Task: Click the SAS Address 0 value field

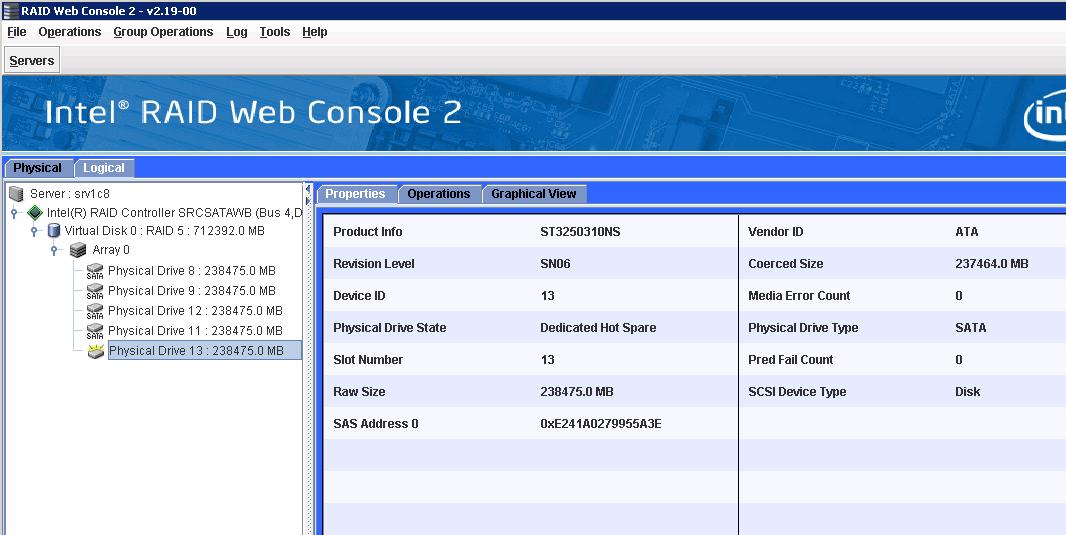Action: (x=600, y=424)
